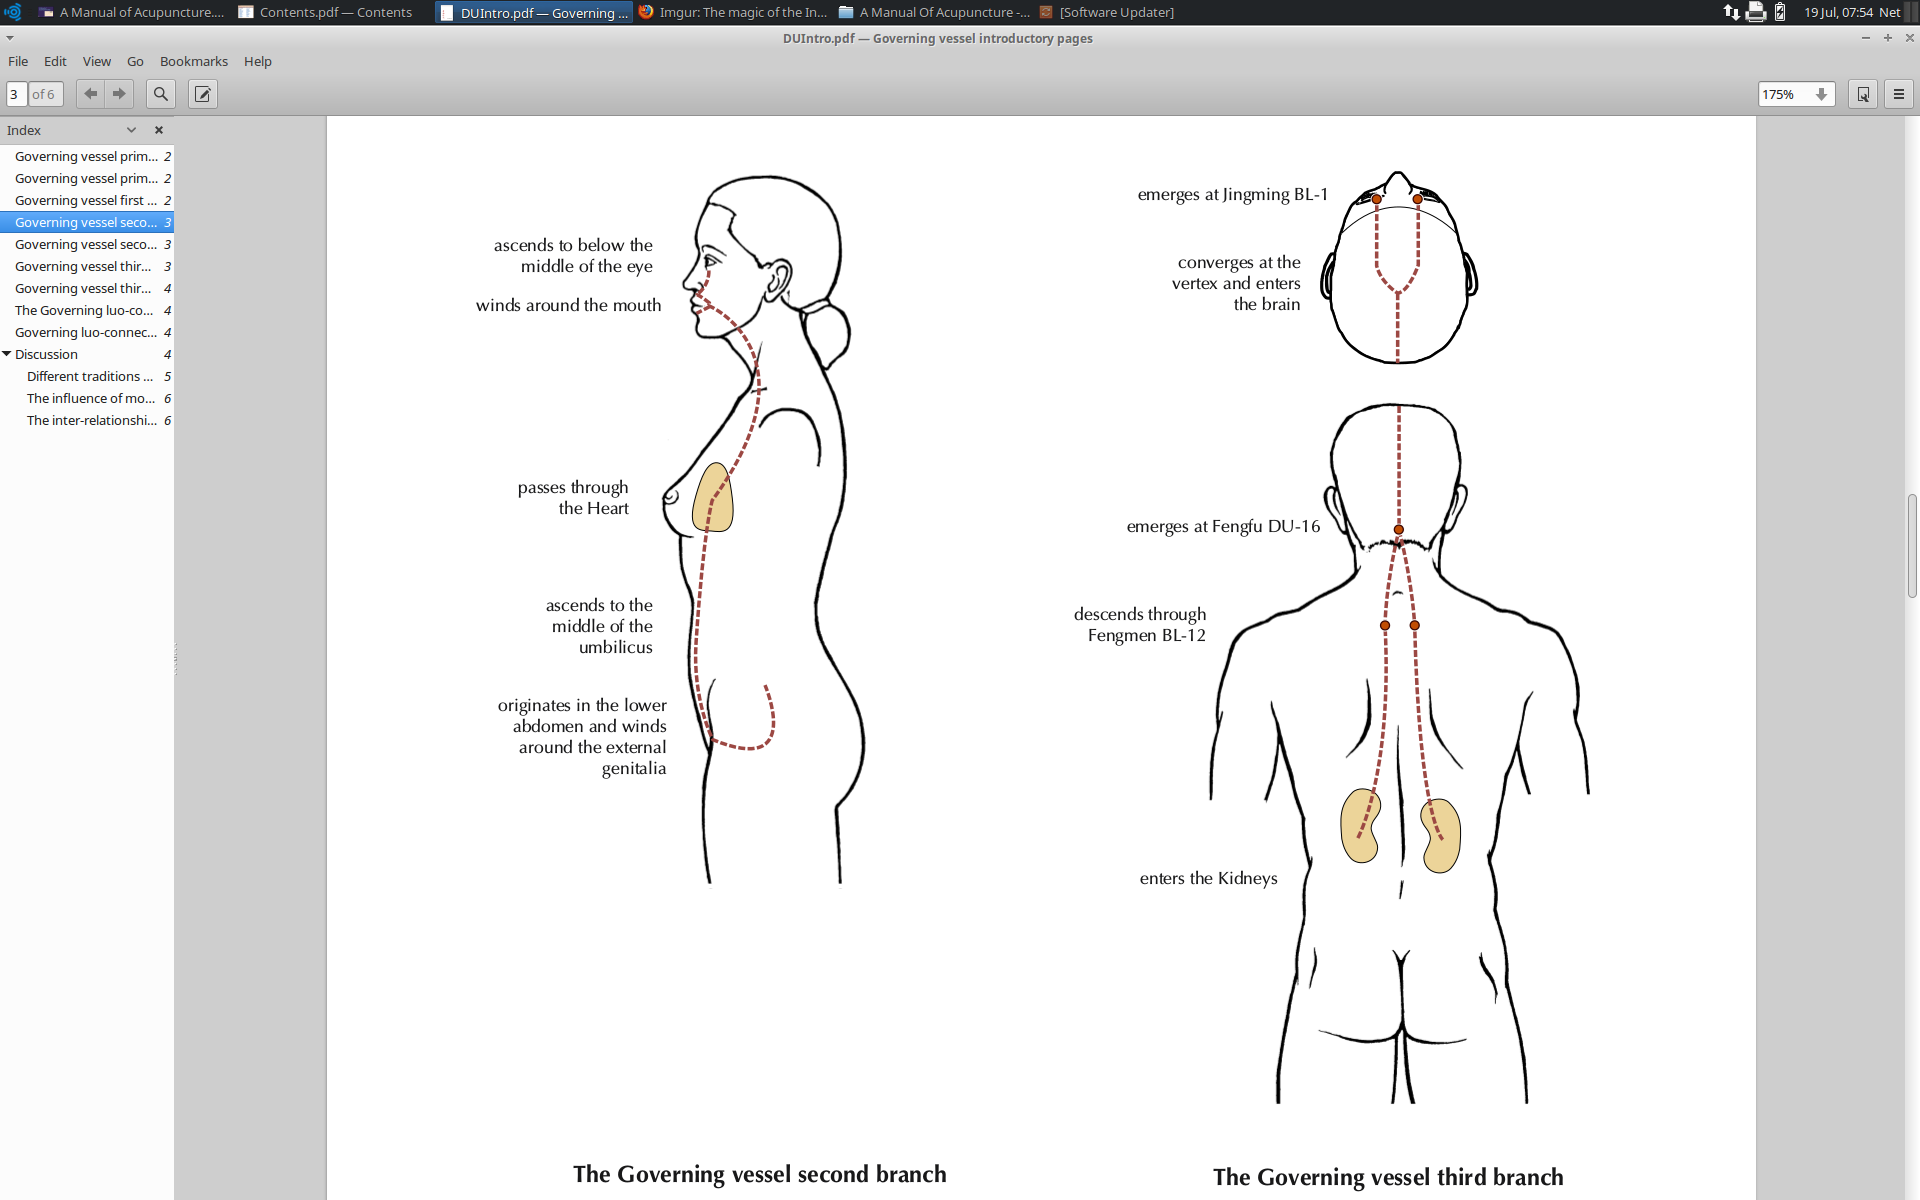Screen dimensions: 1920x1200
Task: Open the hamburger side-pane menu button
Action: click(1899, 94)
